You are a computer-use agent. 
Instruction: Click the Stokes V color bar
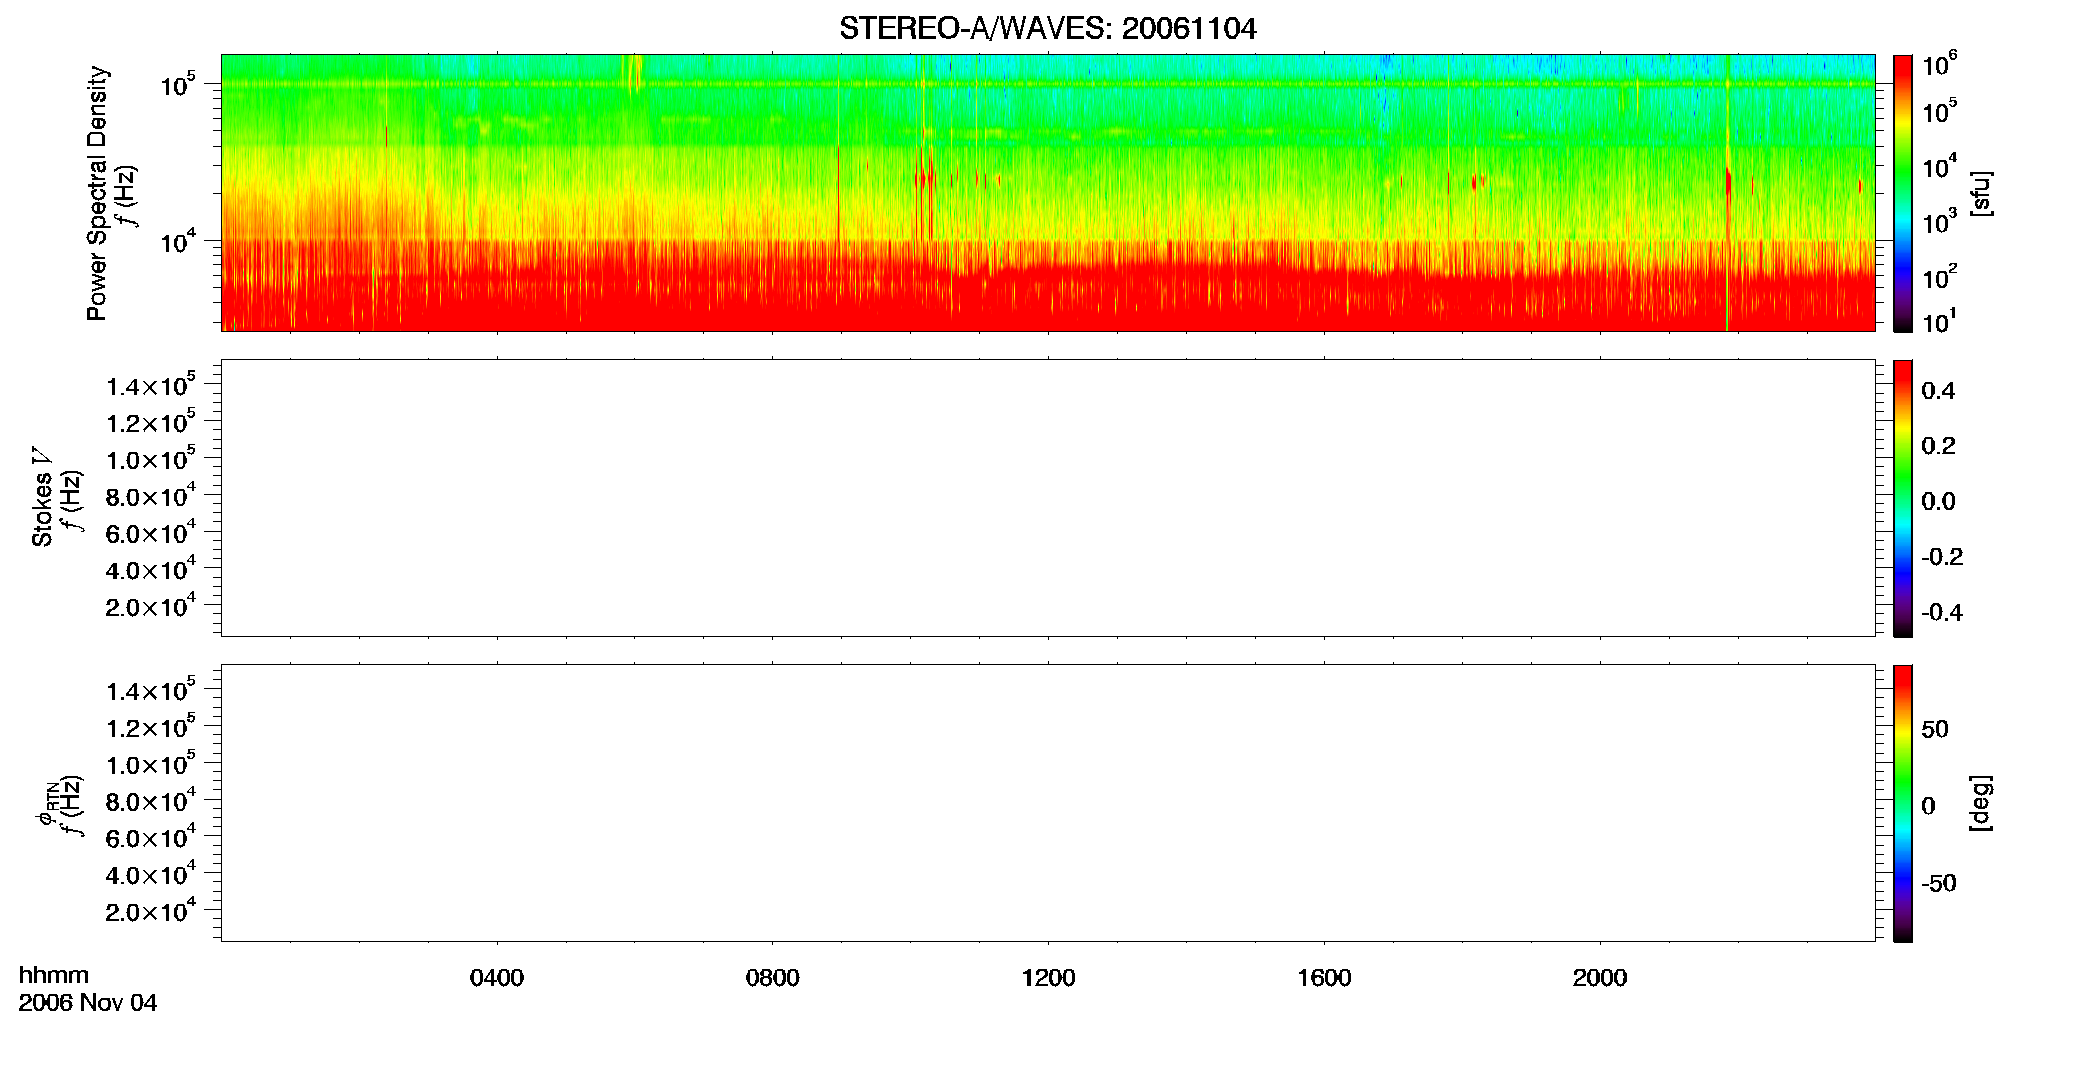click(1902, 498)
